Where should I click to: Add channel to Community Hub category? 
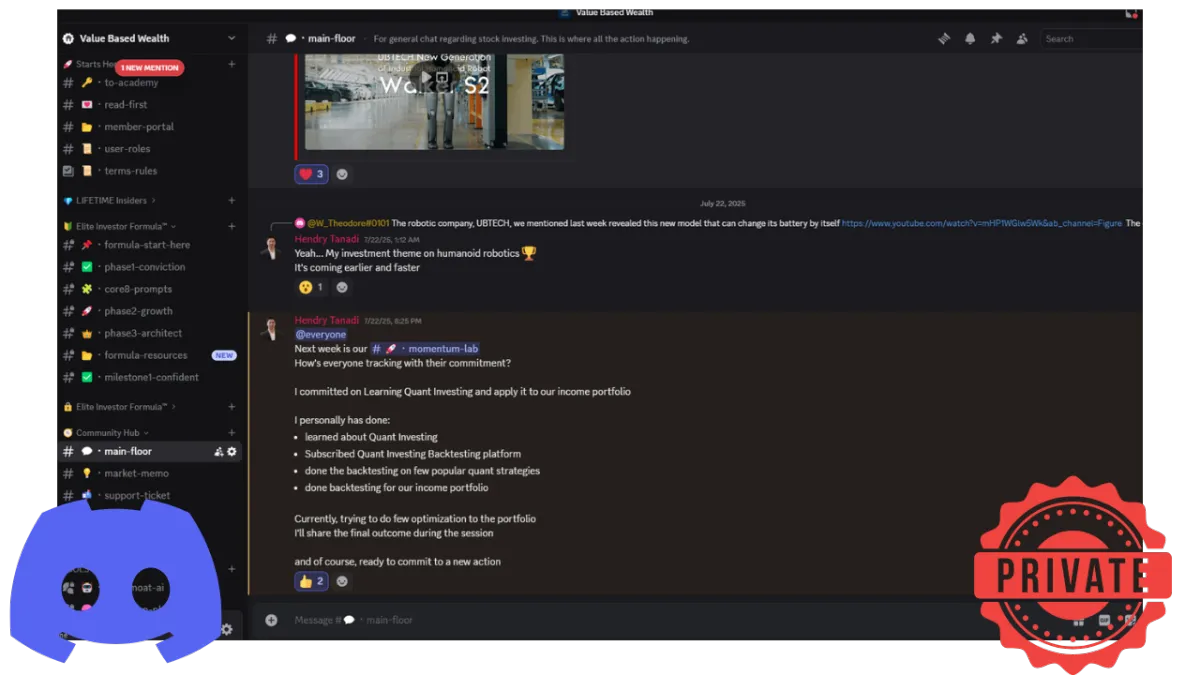232,433
